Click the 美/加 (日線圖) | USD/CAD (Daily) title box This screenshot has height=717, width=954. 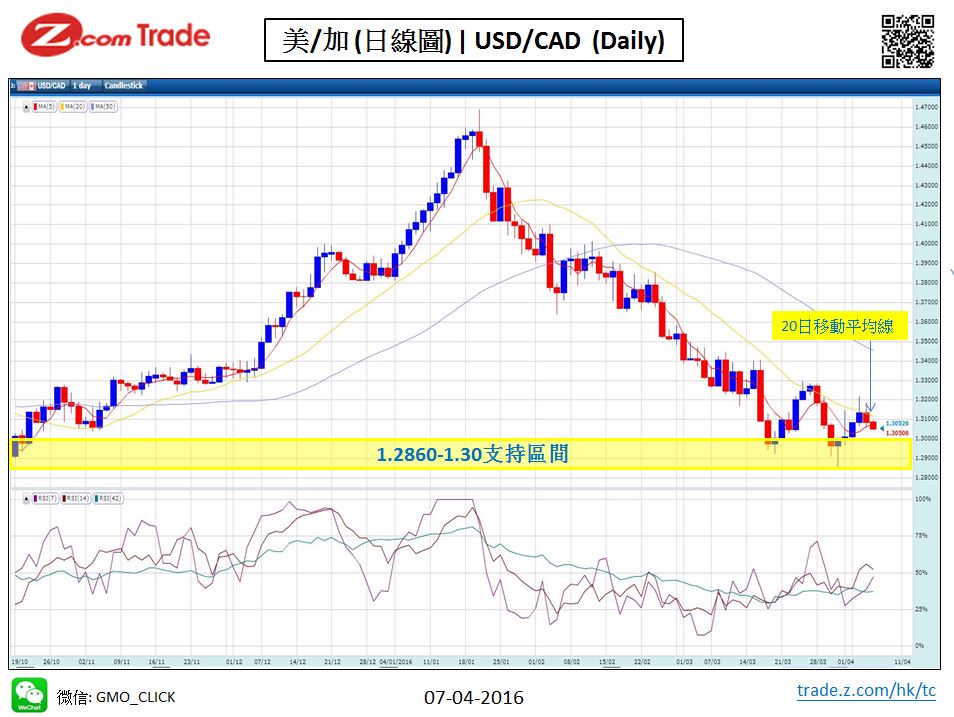[x=473, y=40]
